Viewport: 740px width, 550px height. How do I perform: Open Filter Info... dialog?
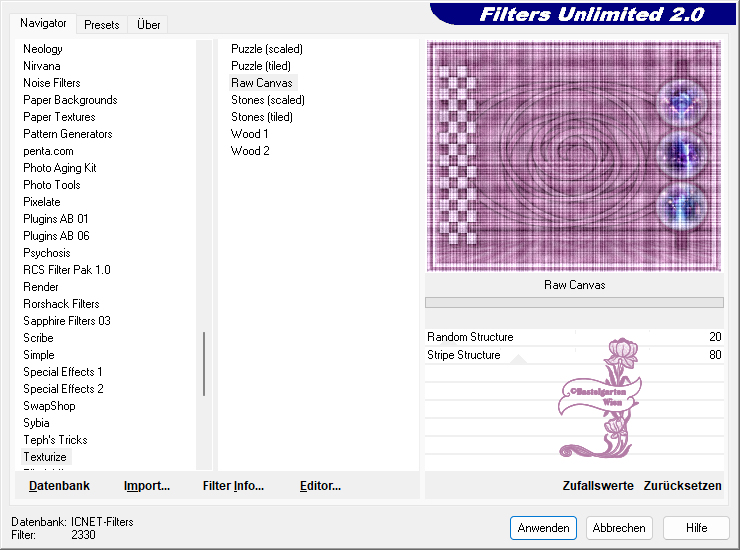tap(233, 486)
